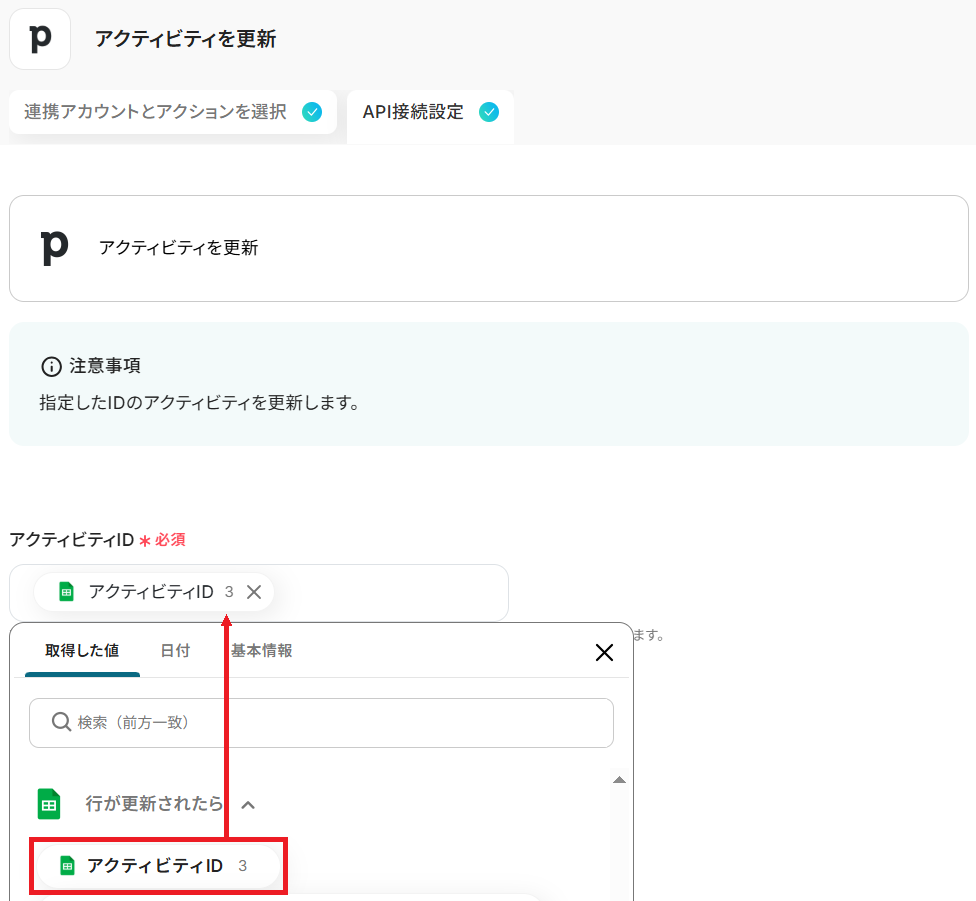The height and width of the screenshot is (901, 976).
Task: Click the info icon beside 注意事項
Action: (51, 366)
